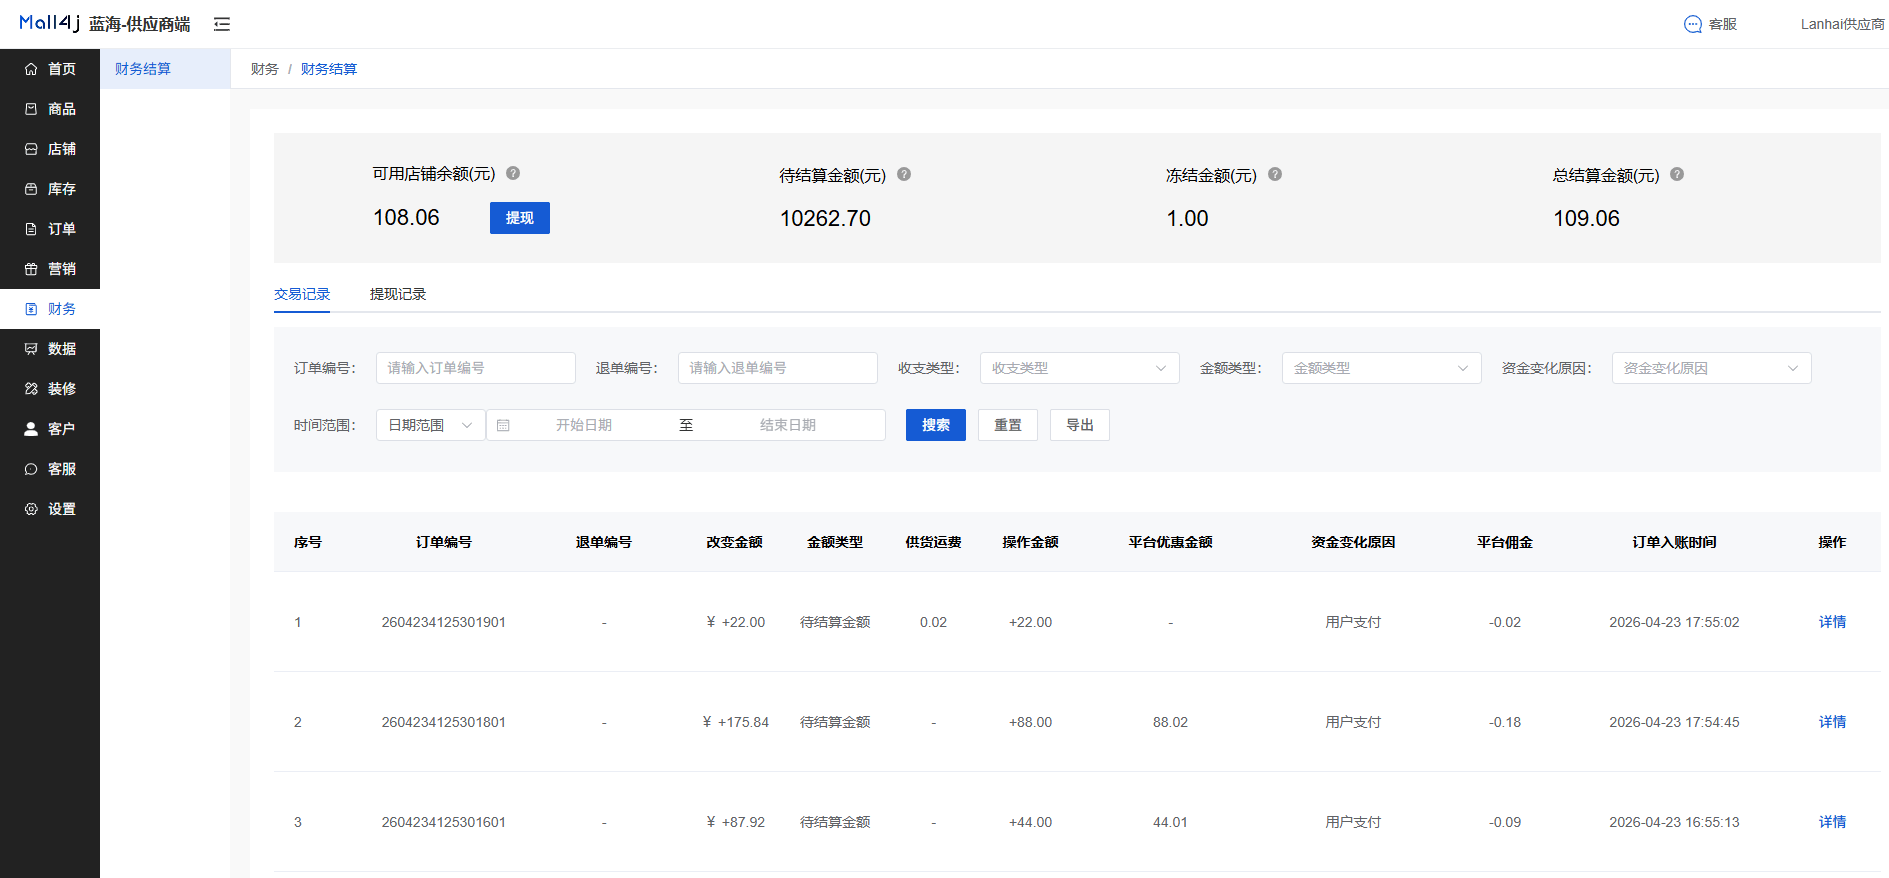Click the 平台佣金 column header

(x=1505, y=542)
